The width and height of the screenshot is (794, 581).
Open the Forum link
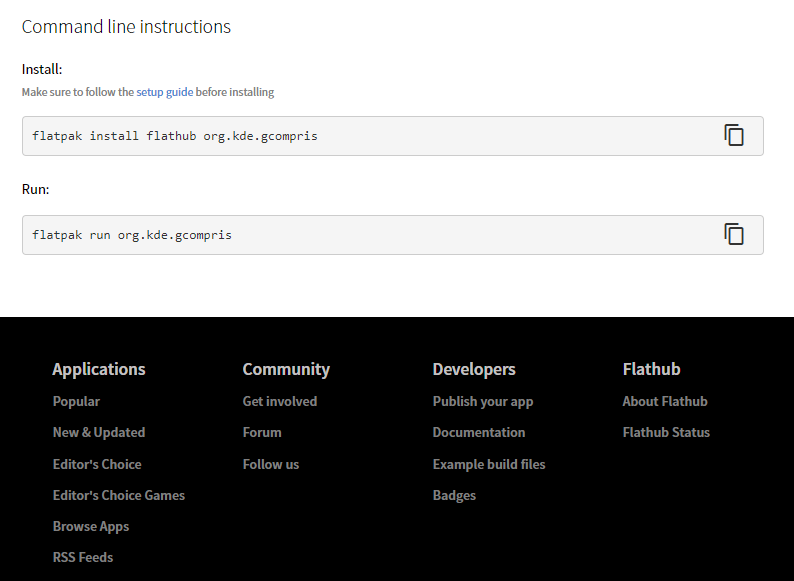pyautogui.click(x=262, y=432)
